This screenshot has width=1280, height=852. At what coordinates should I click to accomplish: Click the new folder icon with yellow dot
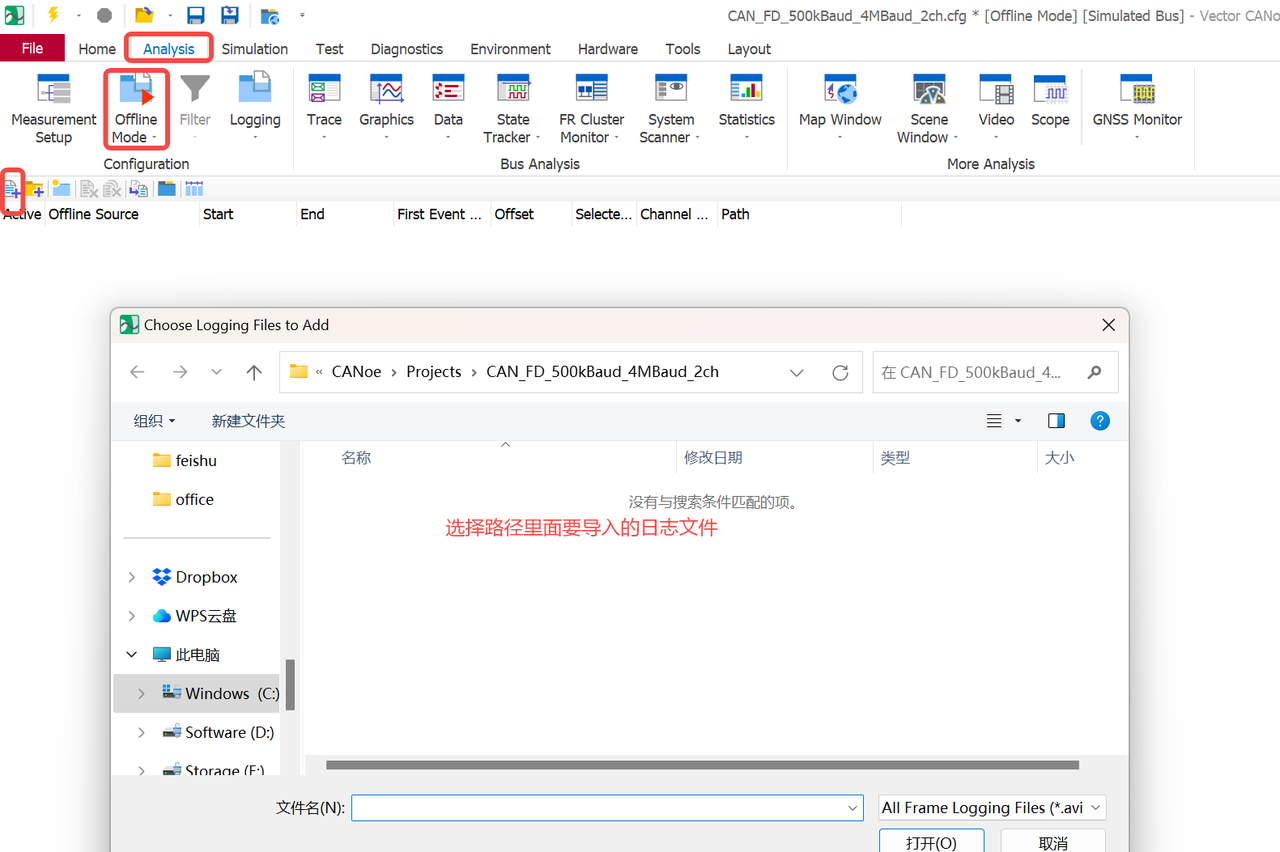(x=61, y=188)
